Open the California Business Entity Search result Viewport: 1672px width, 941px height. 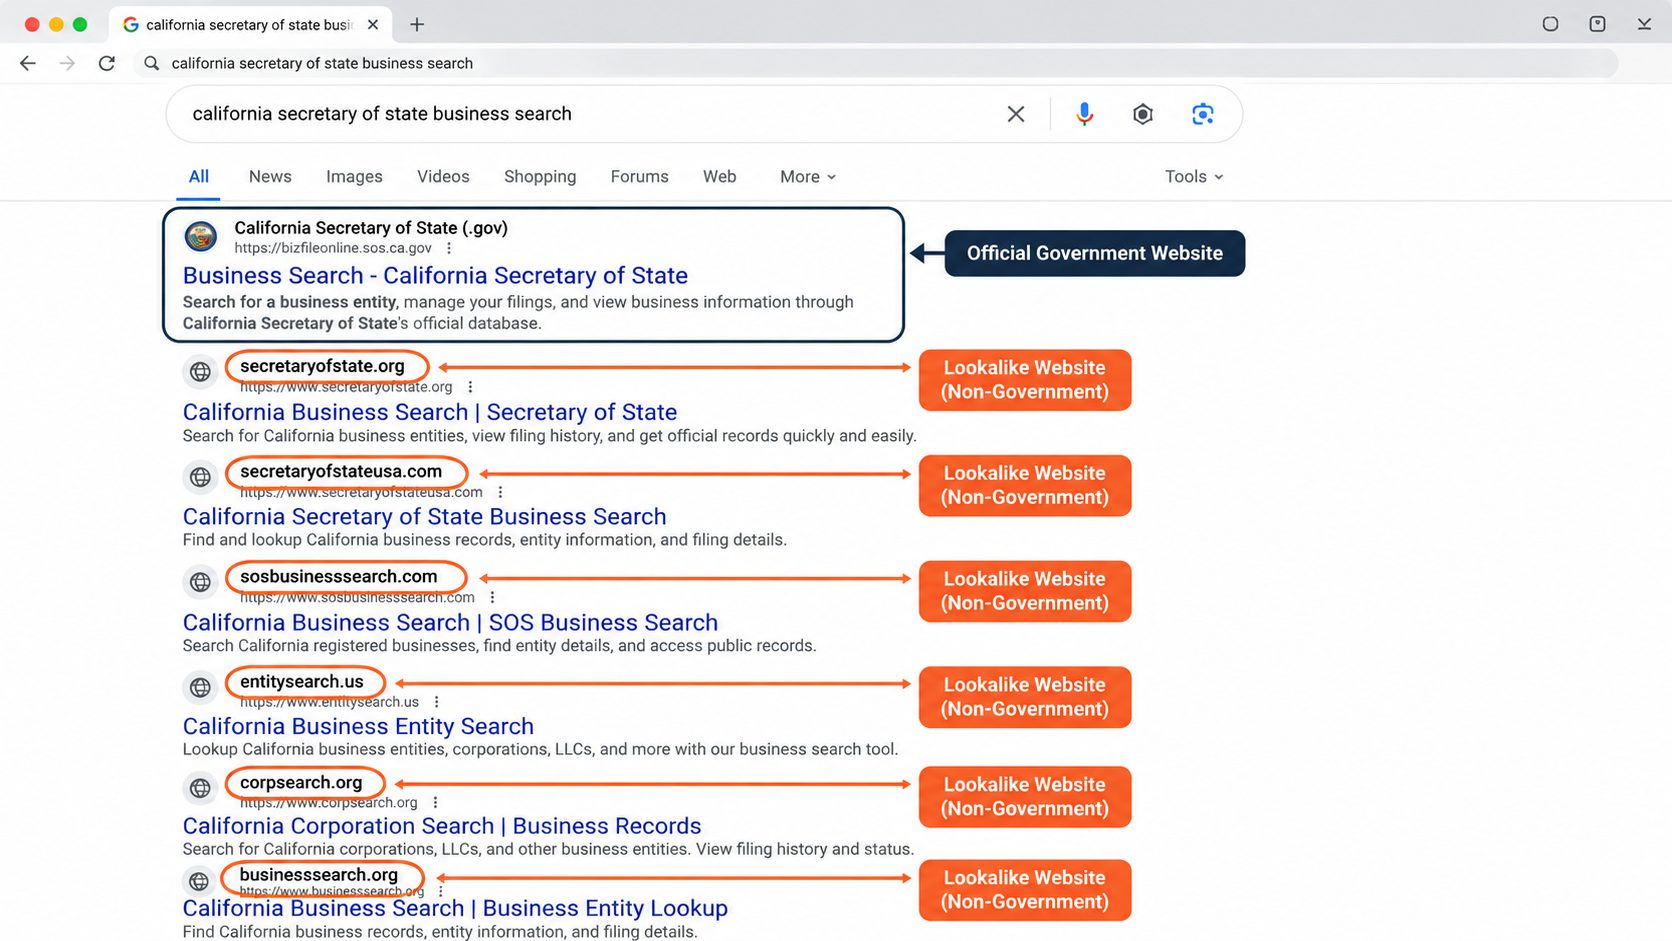[x=358, y=726]
